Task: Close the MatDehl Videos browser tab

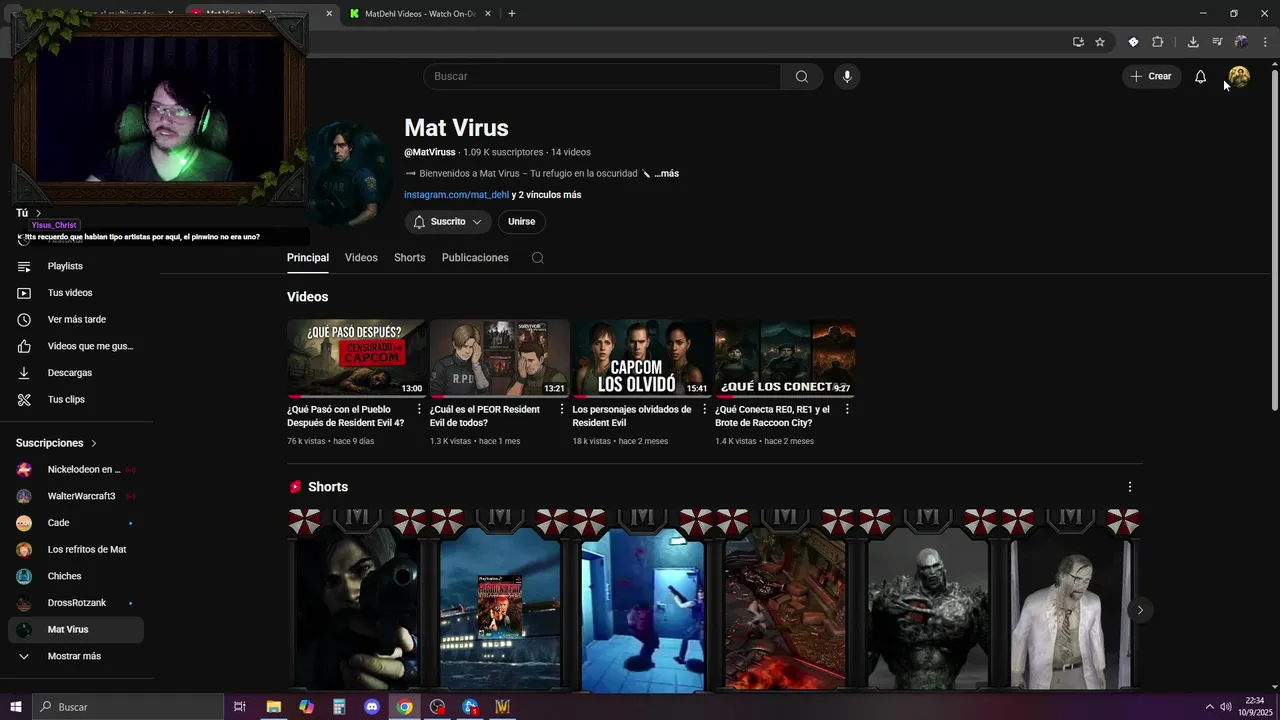Action: tap(488, 14)
